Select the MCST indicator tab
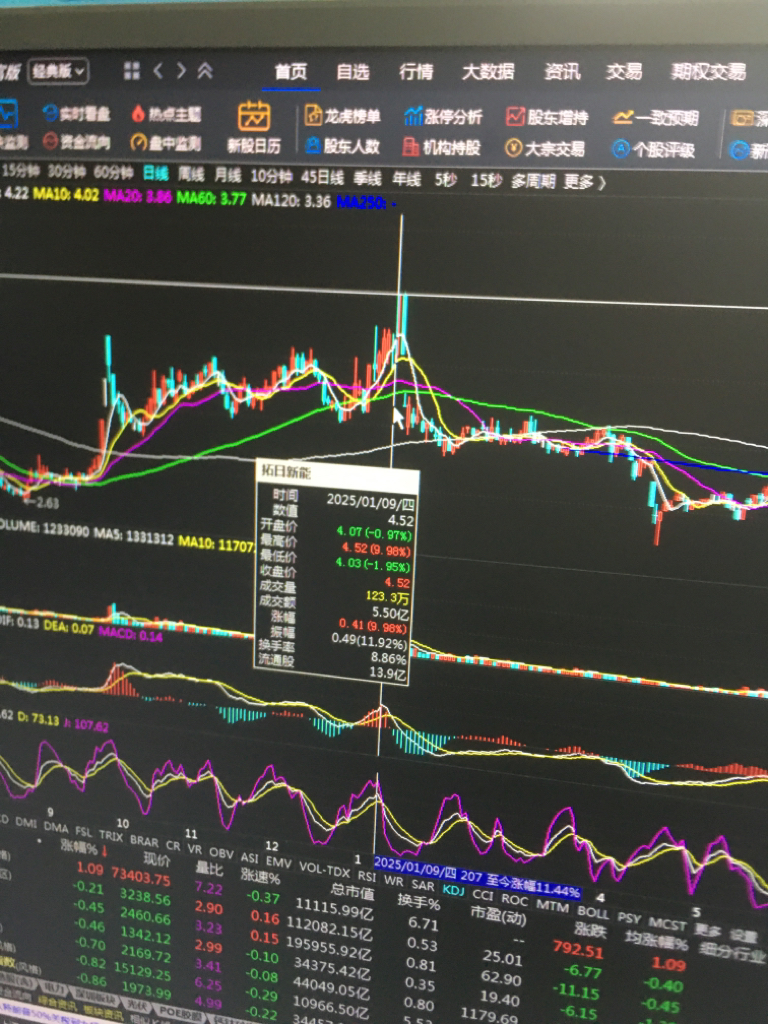This screenshot has height=1024, width=768. (x=667, y=923)
